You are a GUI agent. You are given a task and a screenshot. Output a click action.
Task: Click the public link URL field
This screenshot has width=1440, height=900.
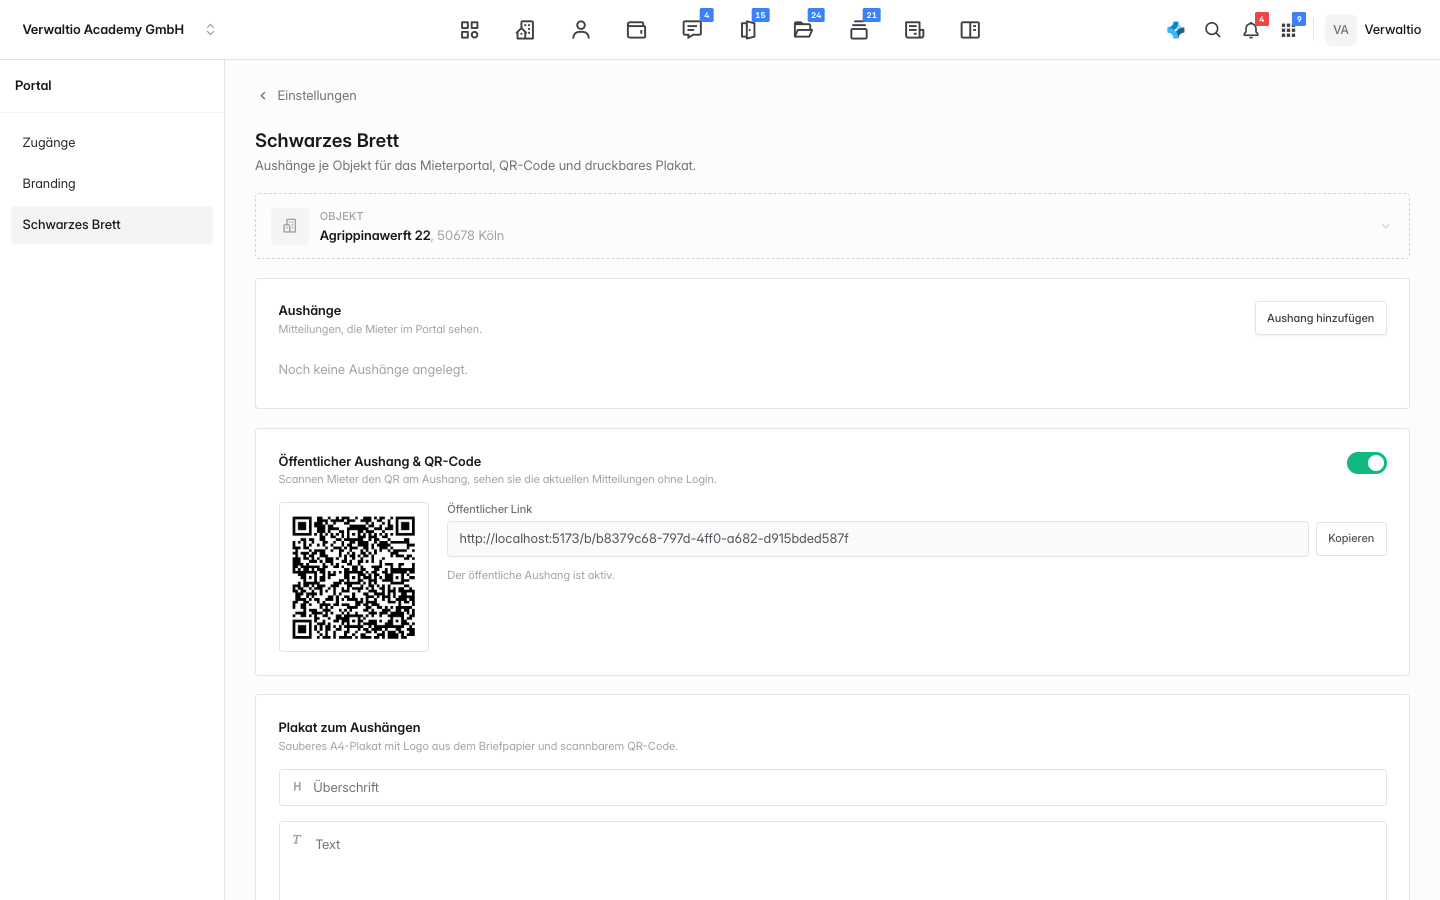878,539
